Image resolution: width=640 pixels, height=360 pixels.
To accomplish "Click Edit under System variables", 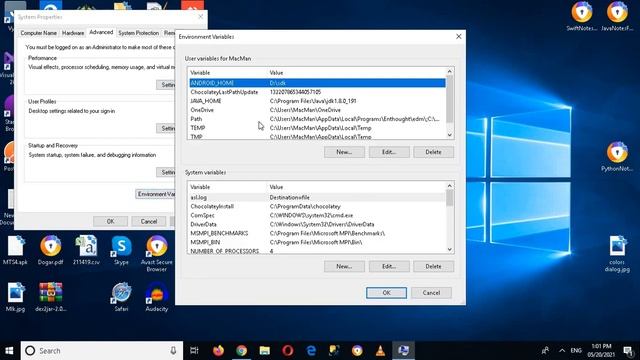I will click(x=389, y=267).
